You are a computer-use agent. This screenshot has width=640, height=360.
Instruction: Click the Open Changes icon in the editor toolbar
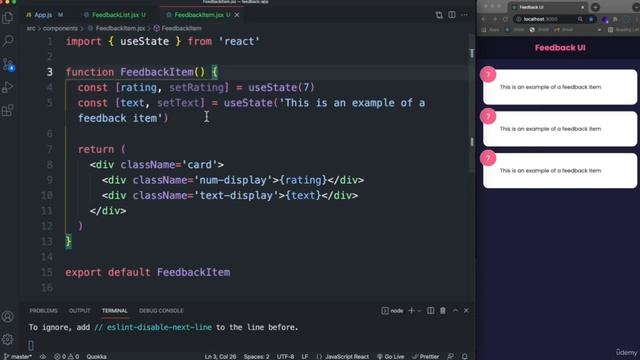[x=439, y=15]
